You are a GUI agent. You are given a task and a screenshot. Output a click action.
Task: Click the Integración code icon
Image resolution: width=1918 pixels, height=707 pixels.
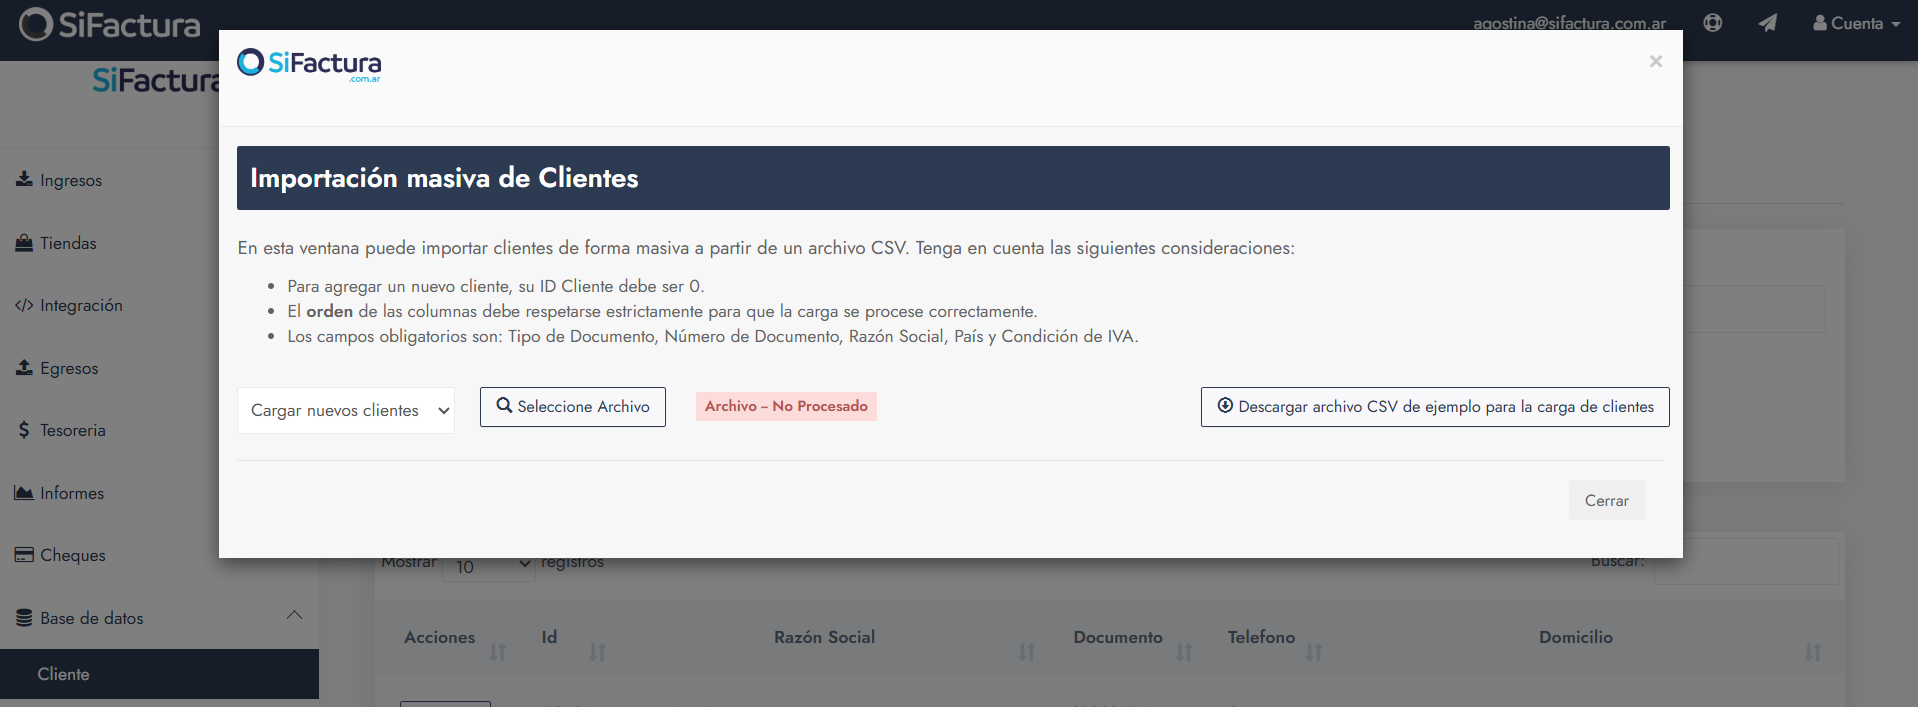click(x=24, y=306)
